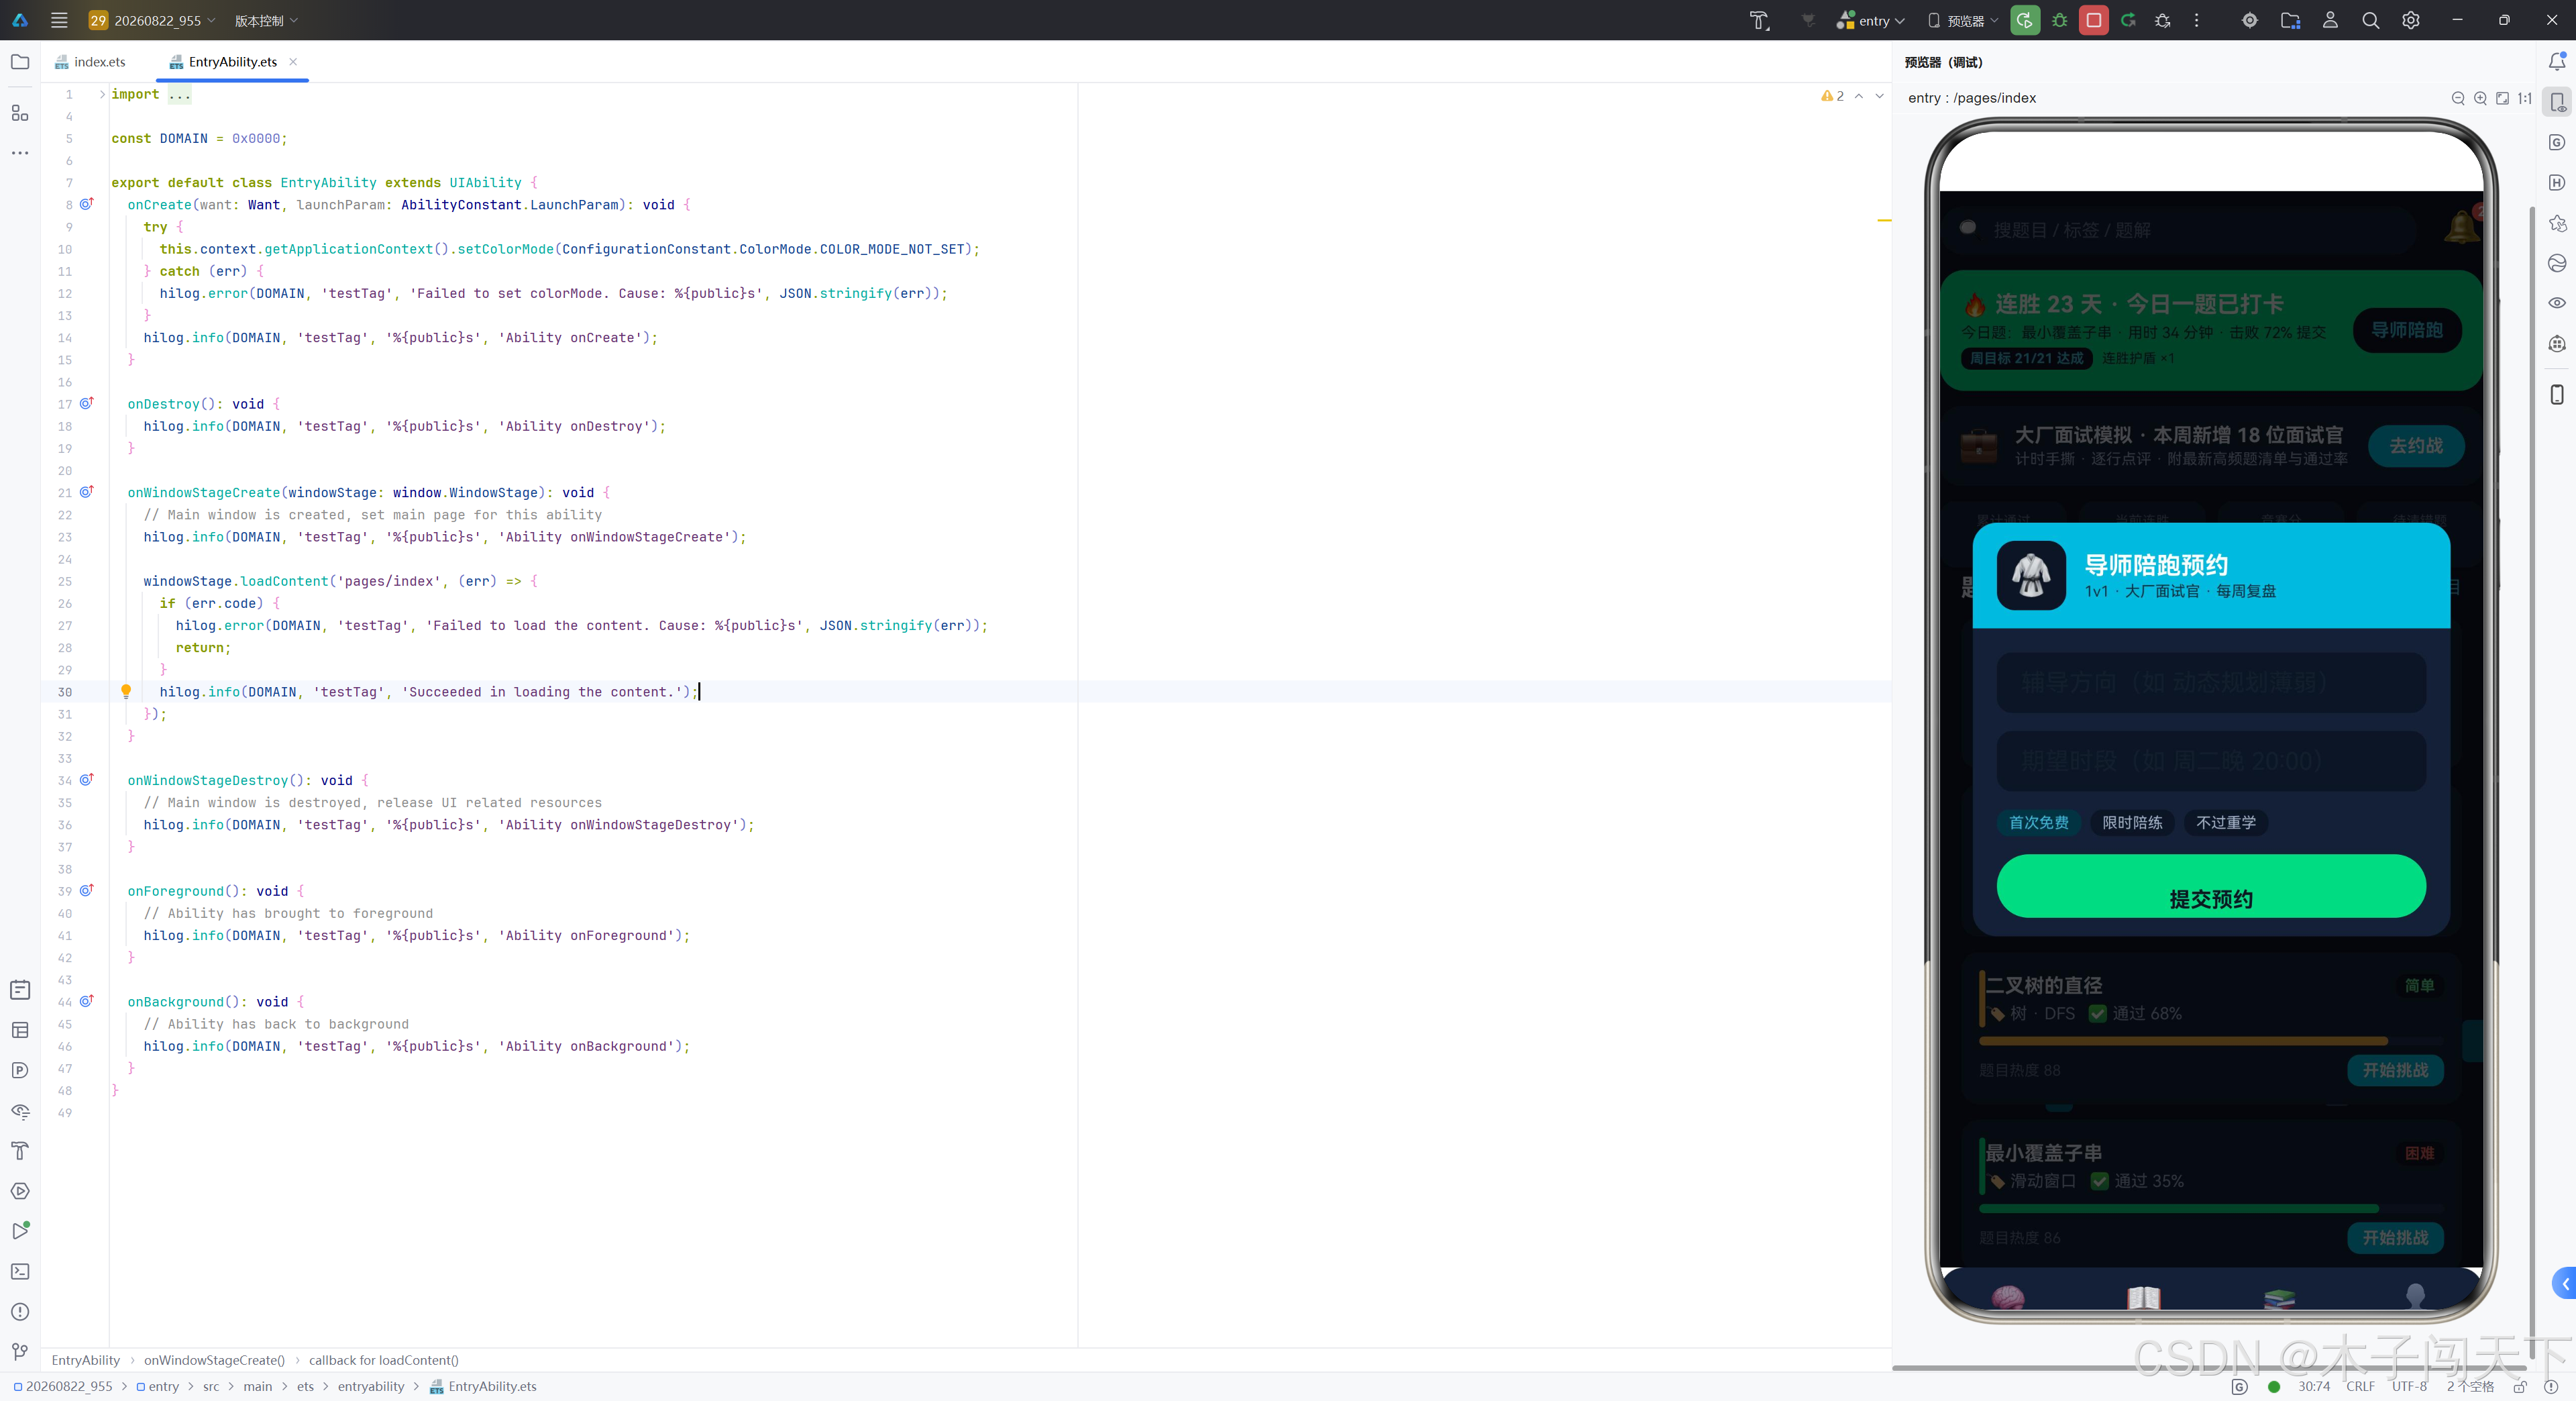Open the problems exclamation tool window
Image resolution: width=2576 pixels, height=1401 pixels.
coord(20,1312)
